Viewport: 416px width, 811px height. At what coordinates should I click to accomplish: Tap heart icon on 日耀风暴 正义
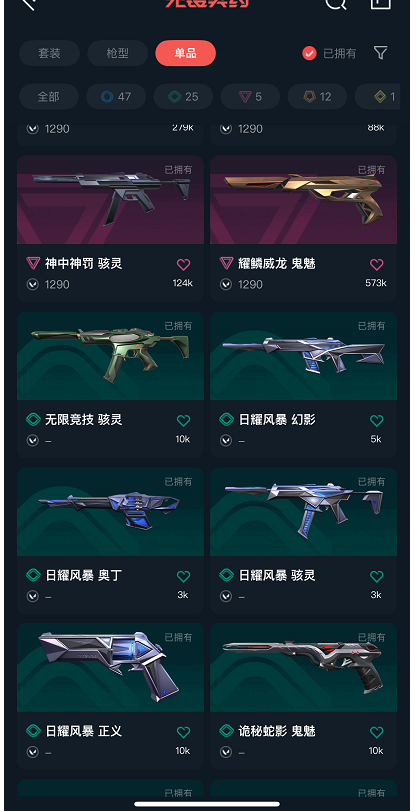pyautogui.click(x=183, y=732)
